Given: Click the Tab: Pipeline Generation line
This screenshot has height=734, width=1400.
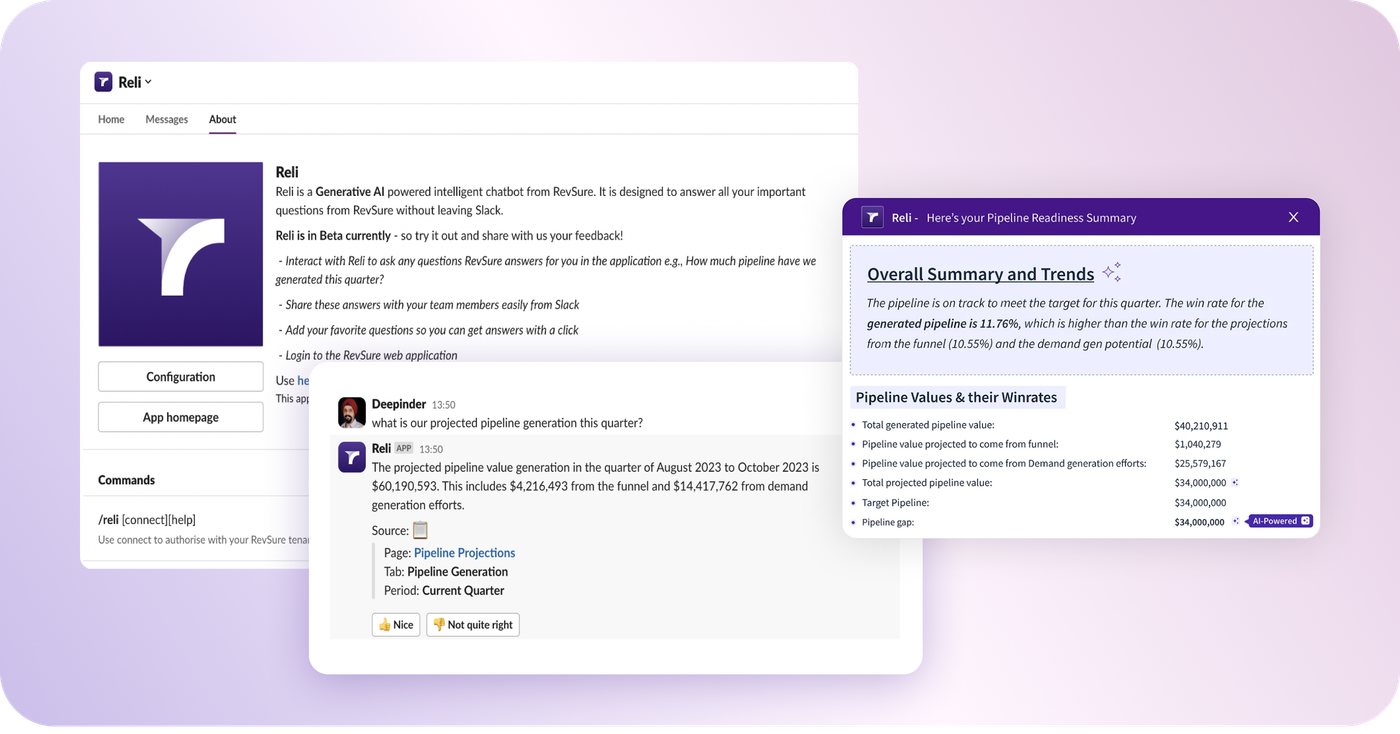Looking at the screenshot, I should point(446,571).
